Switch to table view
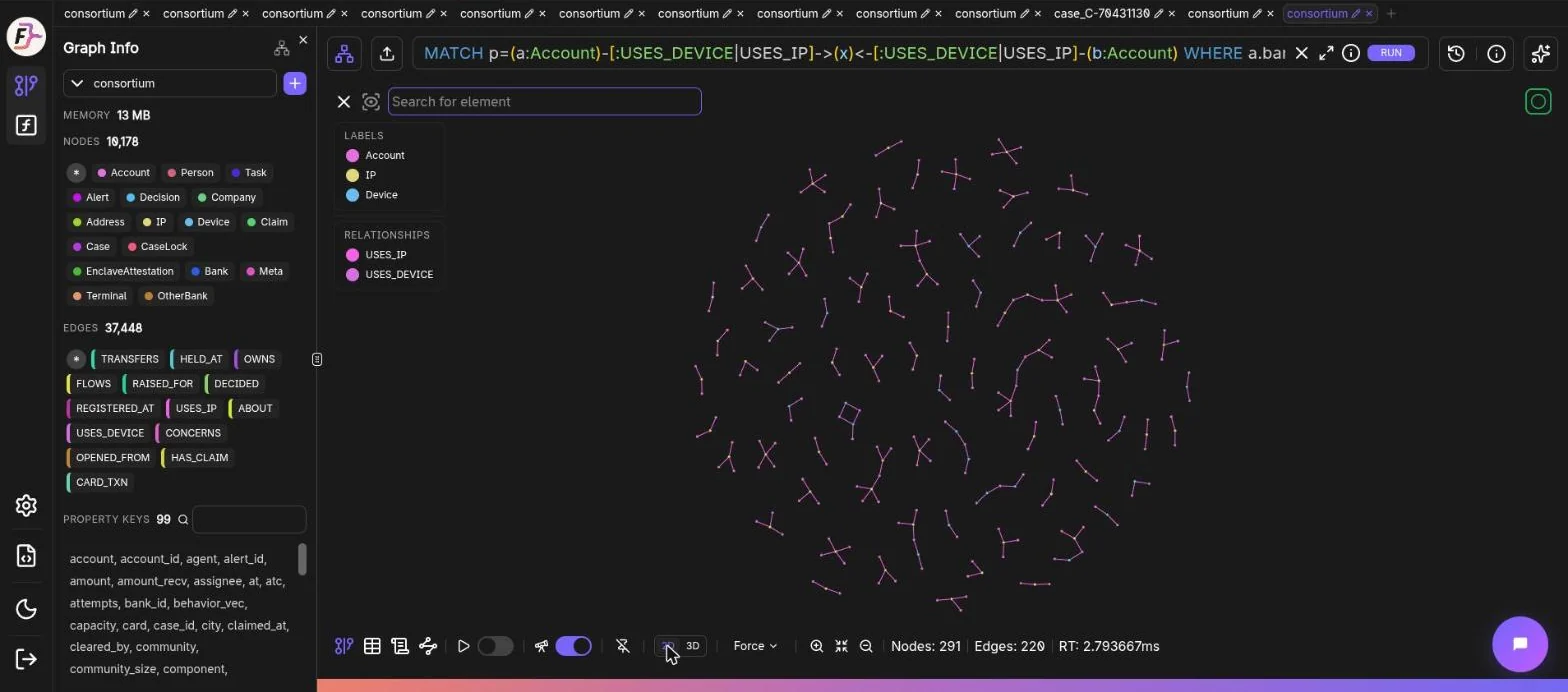The height and width of the screenshot is (692, 1568). 372,646
